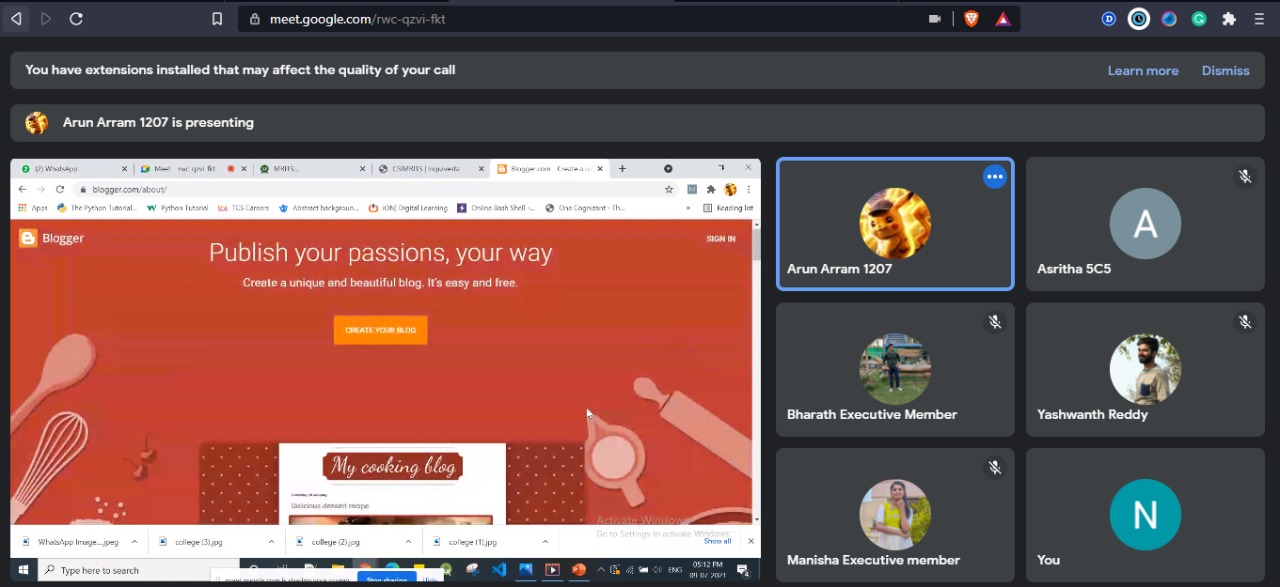This screenshot has height=587, width=1280.
Task: Click the blue D extension icon
Action: [x=1109, y=18]
